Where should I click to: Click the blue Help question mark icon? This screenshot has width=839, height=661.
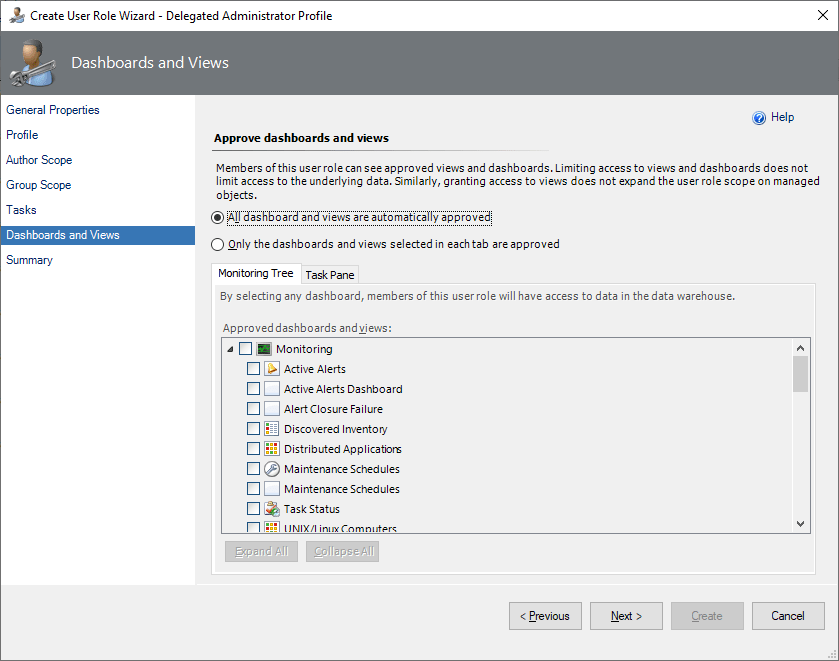point(759,118)
